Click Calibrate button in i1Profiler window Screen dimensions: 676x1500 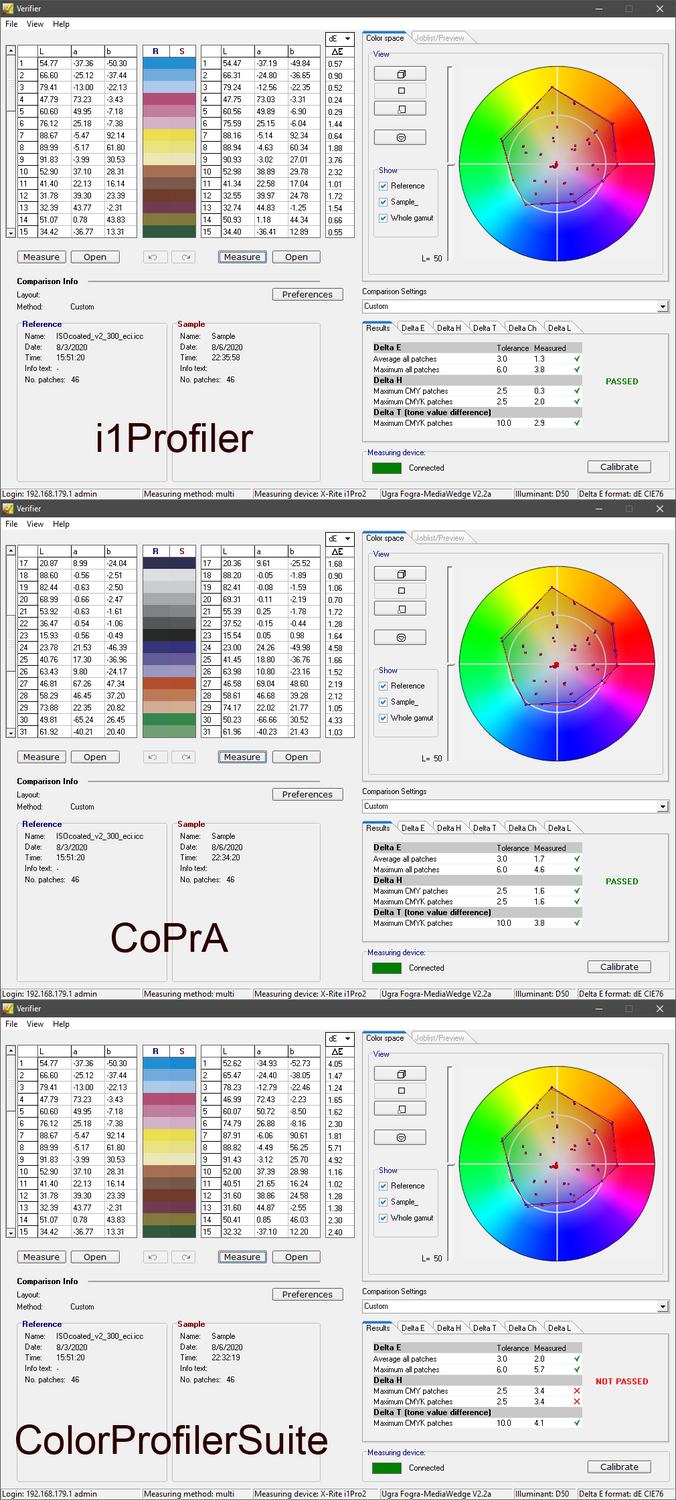point(619,467)
